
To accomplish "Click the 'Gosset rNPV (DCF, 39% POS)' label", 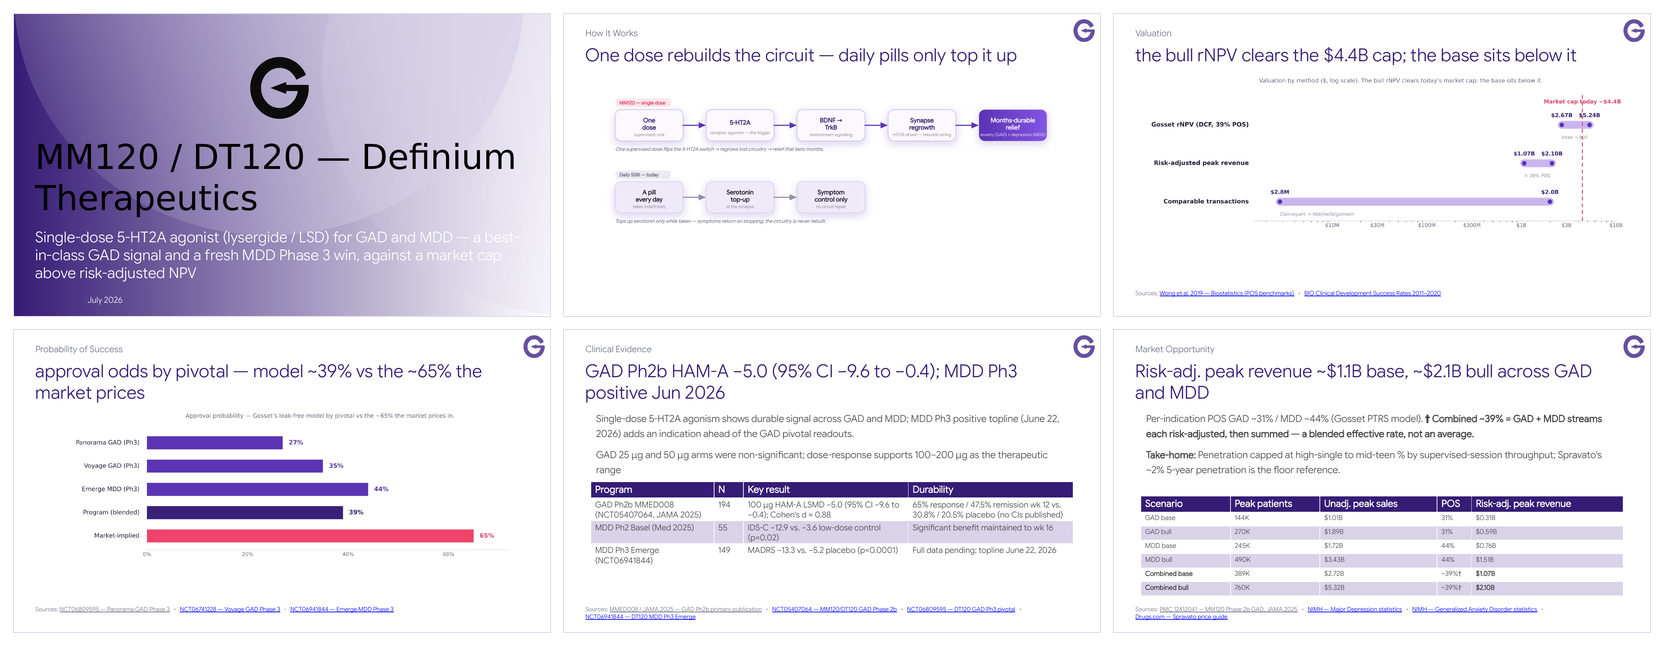I will coord(1200,124).
